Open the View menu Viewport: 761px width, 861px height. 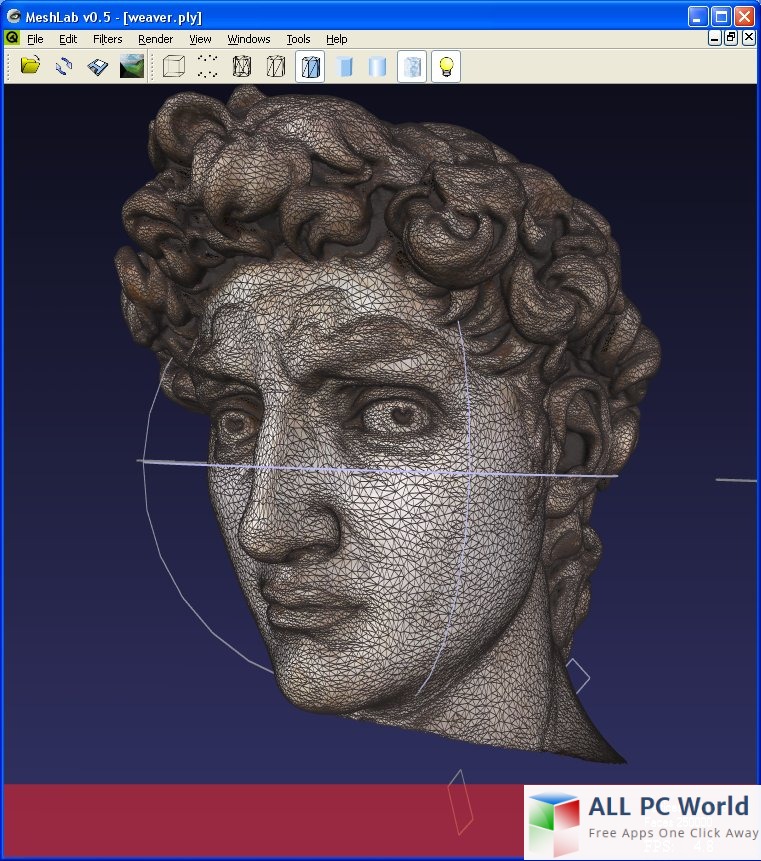pos(200,39)
